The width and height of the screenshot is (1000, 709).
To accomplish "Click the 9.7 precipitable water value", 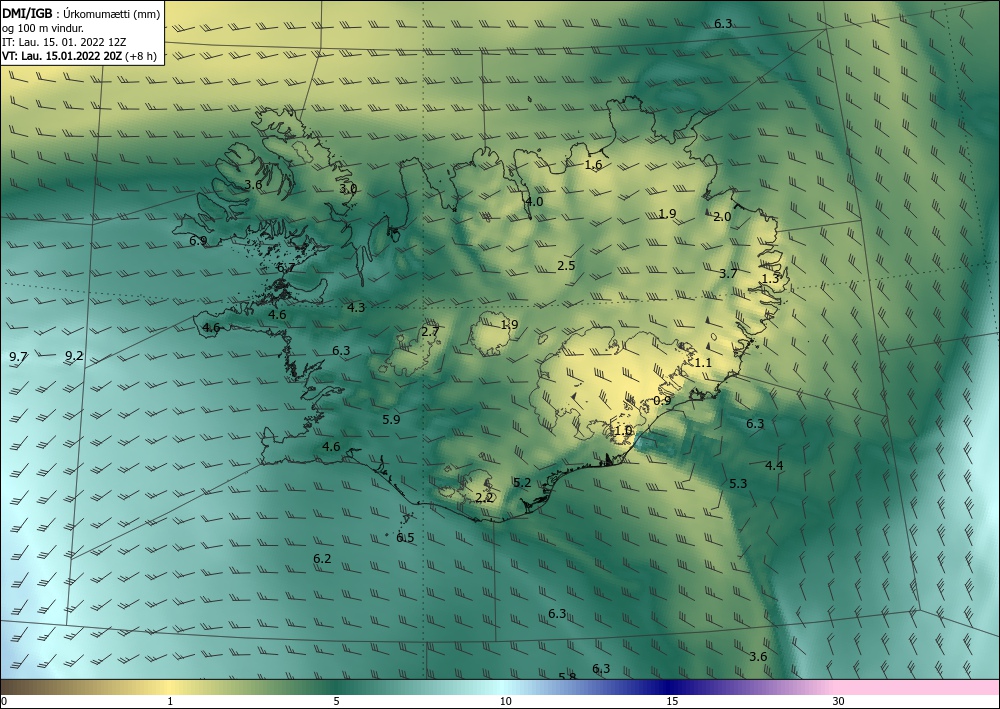I will click(18, 356).
